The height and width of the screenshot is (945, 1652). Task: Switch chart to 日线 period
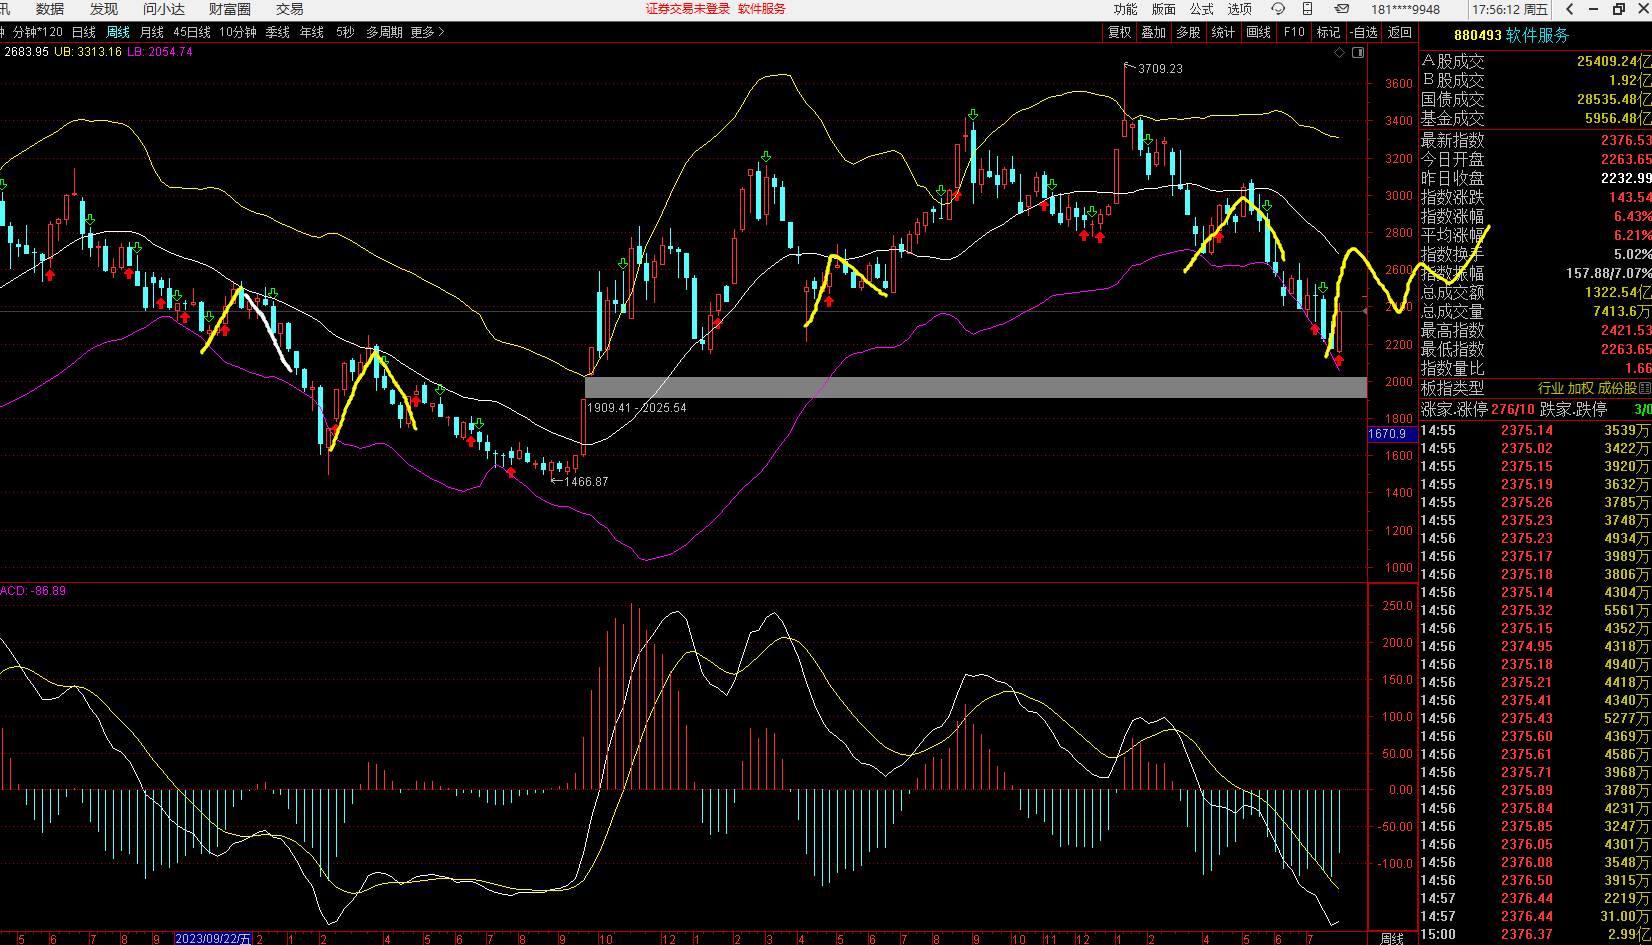(84, 32)
